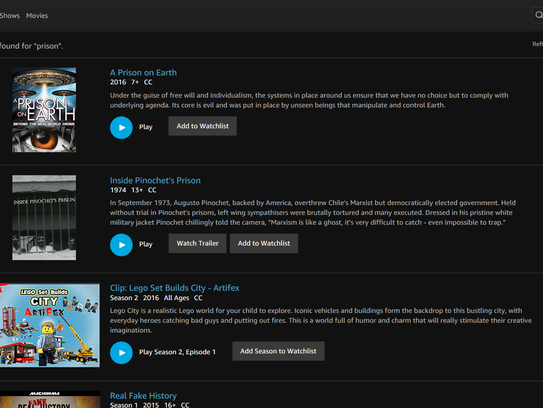Viewport: 543px width, 408px height.
Task: Click the 'Season 2 2016 All Ages CC' line
Action: point(156,298)
